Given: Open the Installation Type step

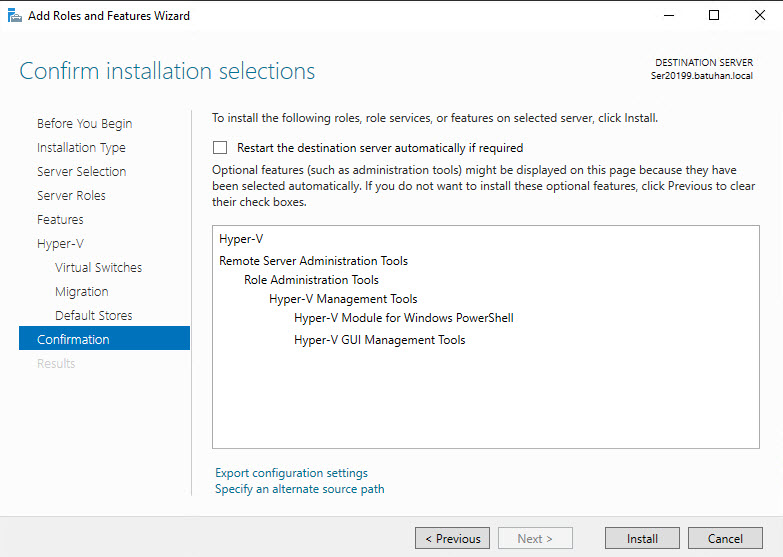Looking at the screenshot, I should click(81, 148).
